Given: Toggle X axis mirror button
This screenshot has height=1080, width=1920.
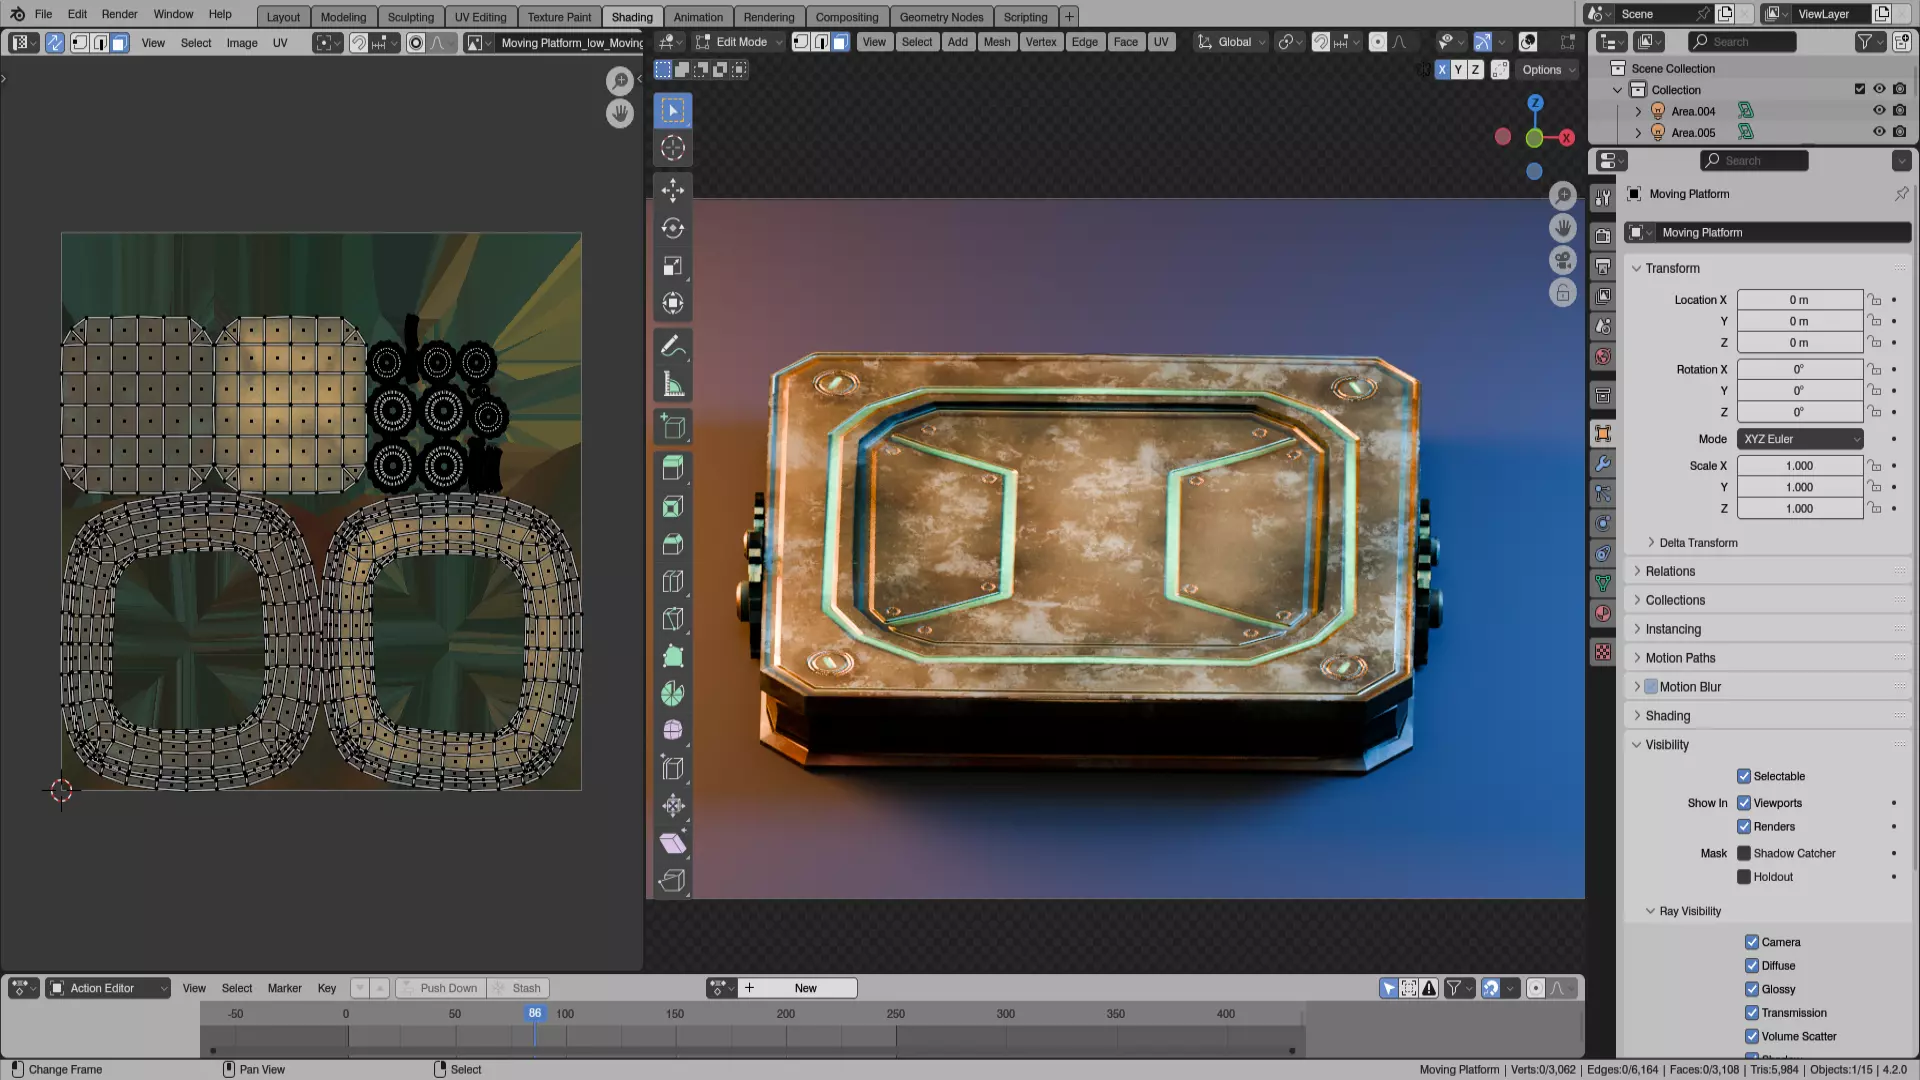Looking at the screenshot, I should [1442, 70].
